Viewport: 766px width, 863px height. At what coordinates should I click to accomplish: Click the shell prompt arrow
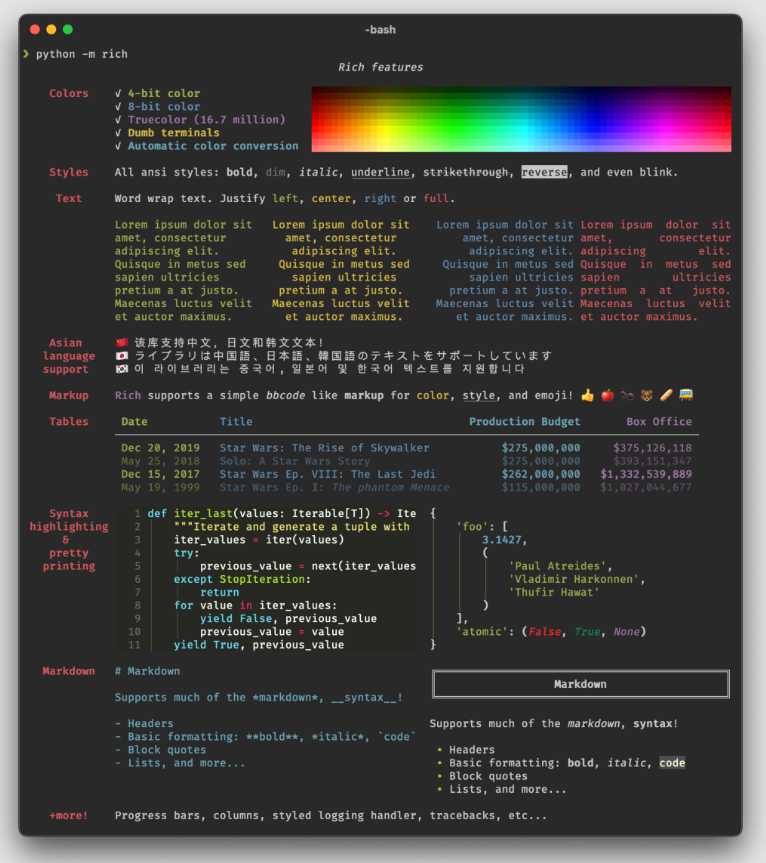[x=26, y=53]
